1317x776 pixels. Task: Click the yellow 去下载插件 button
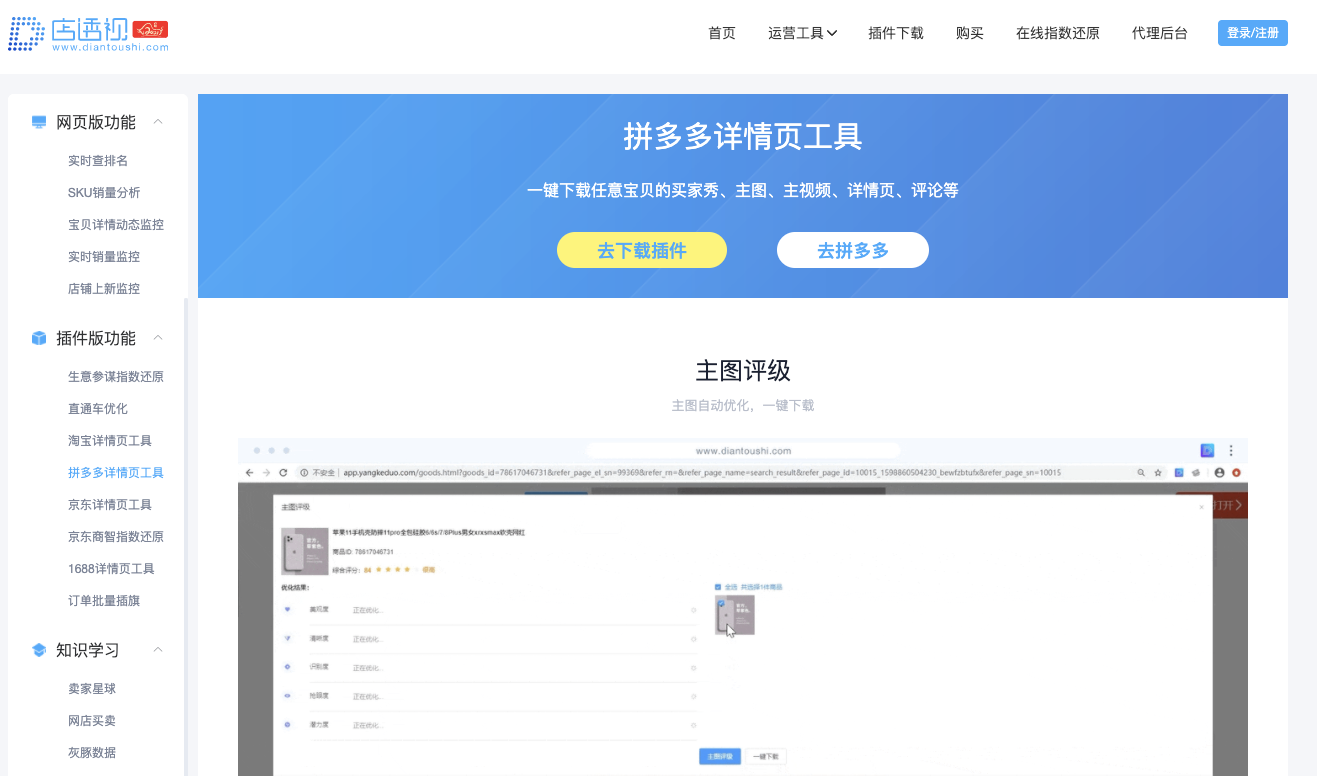642,250
